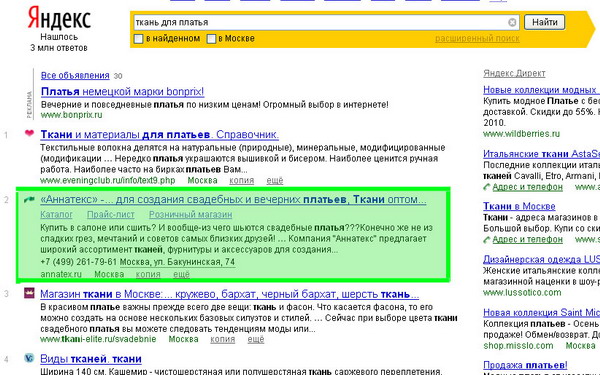Image resolution: width=600 pixels, height=375 pixels.
Task: Open 'Адрес и телефон' under Итальянские ткани ad
Action: (x=528, y=187)
